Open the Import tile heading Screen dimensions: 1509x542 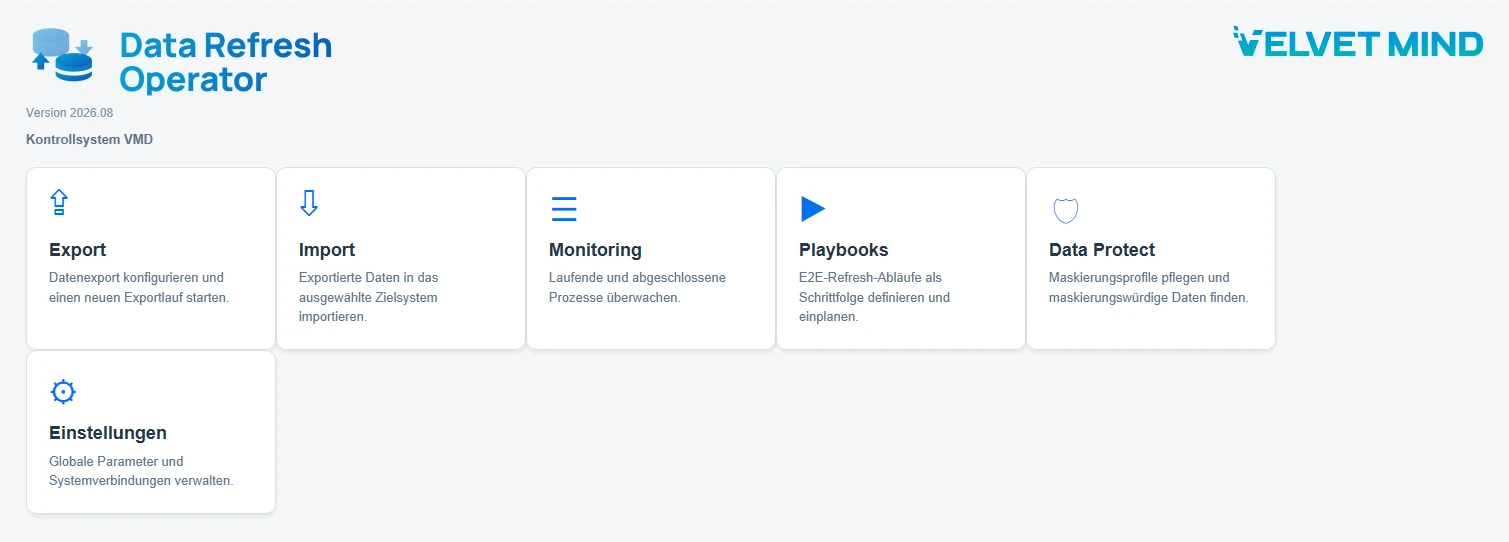point(327,250)
